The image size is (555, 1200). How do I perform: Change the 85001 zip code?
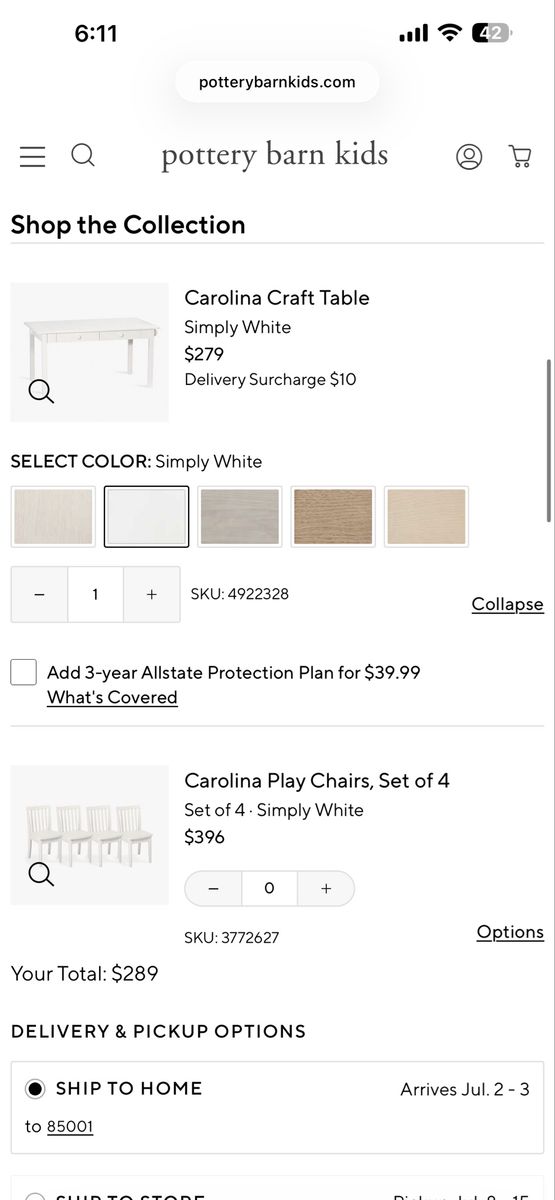70,1126
